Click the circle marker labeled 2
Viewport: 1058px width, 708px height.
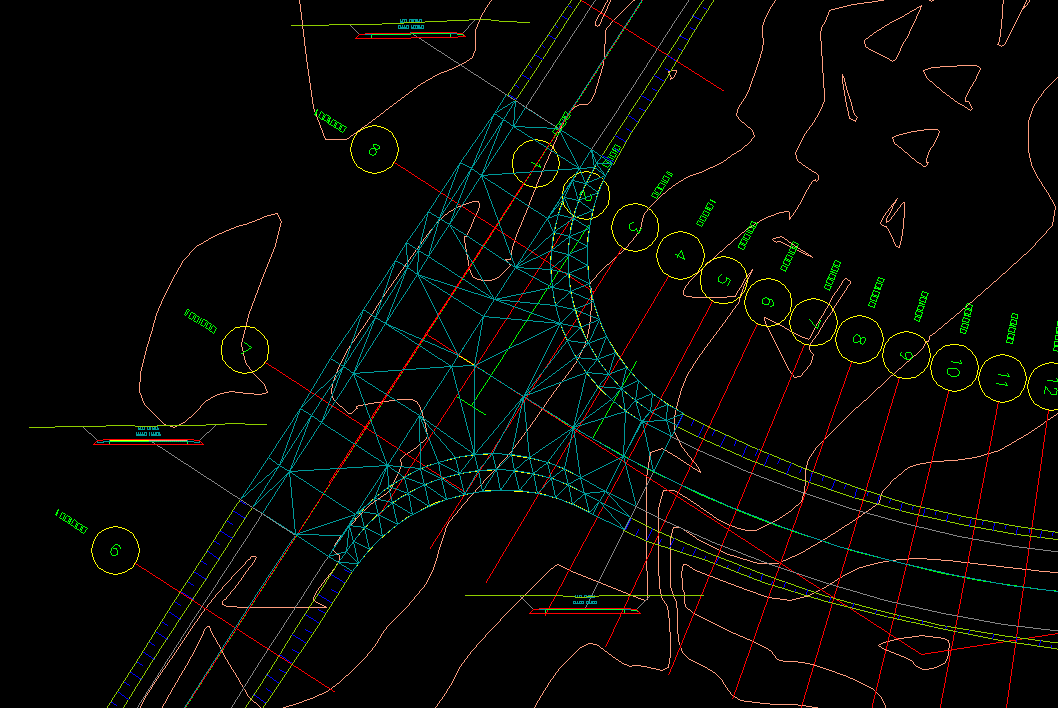tap(586, 195)
